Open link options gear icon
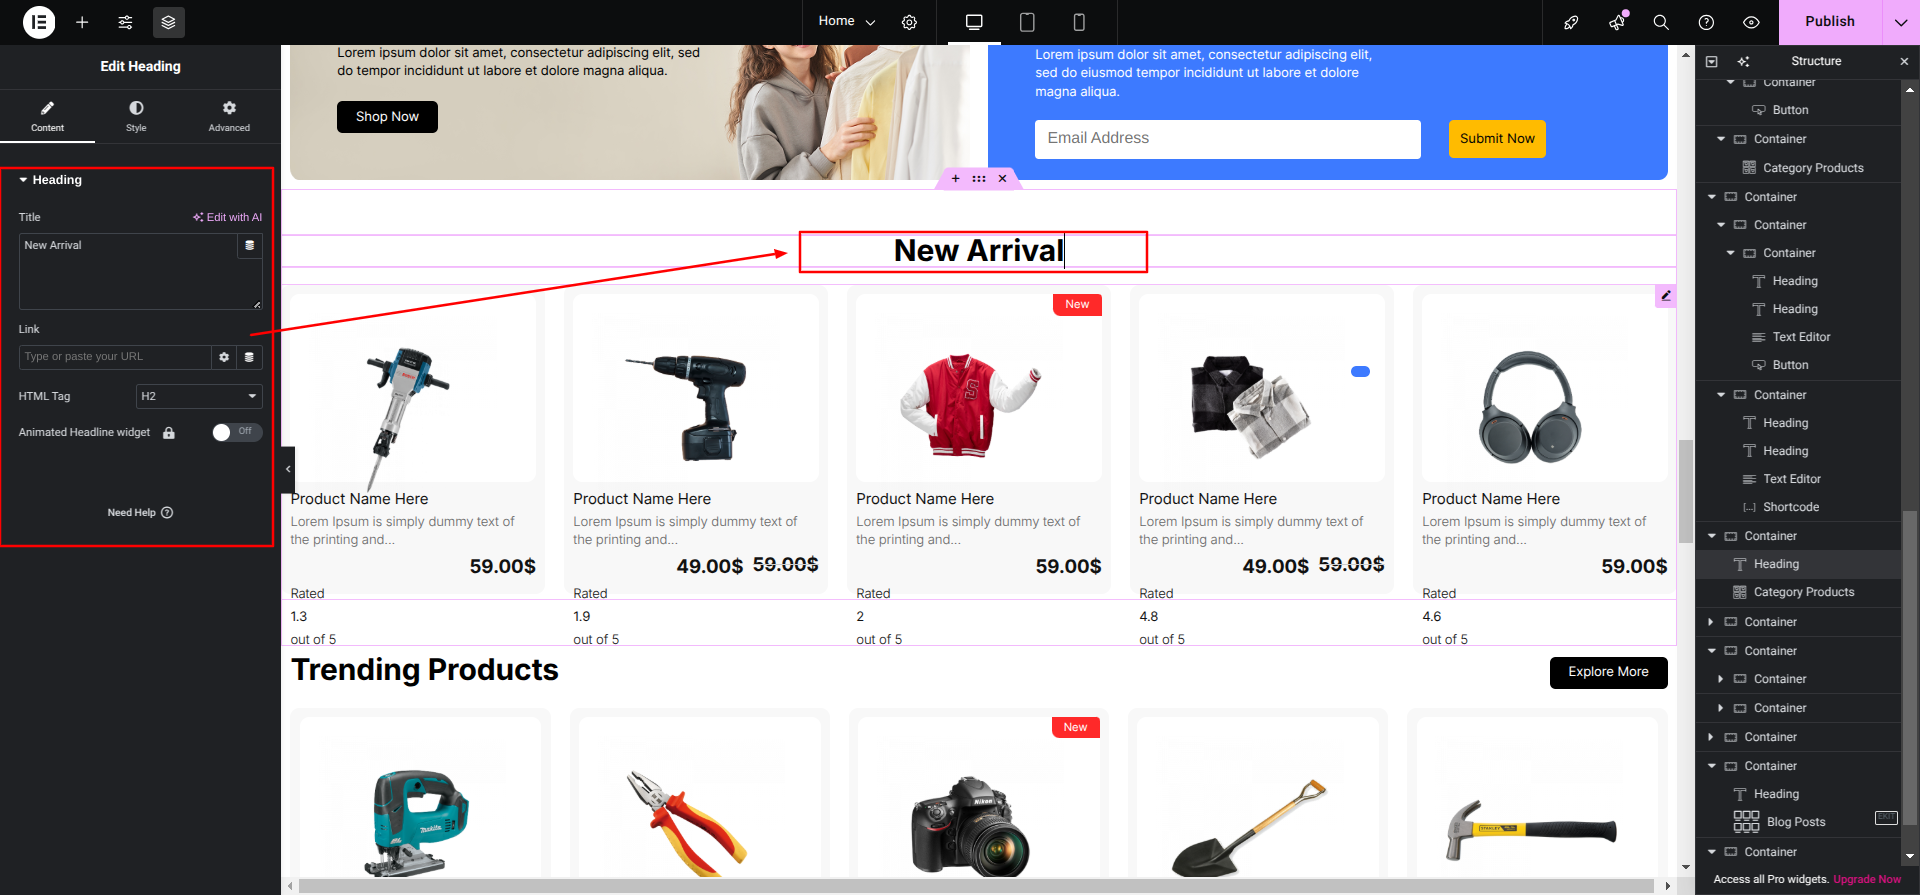Image resolution: width=1920 pixels, height=895 pixels. pos(224,357)
